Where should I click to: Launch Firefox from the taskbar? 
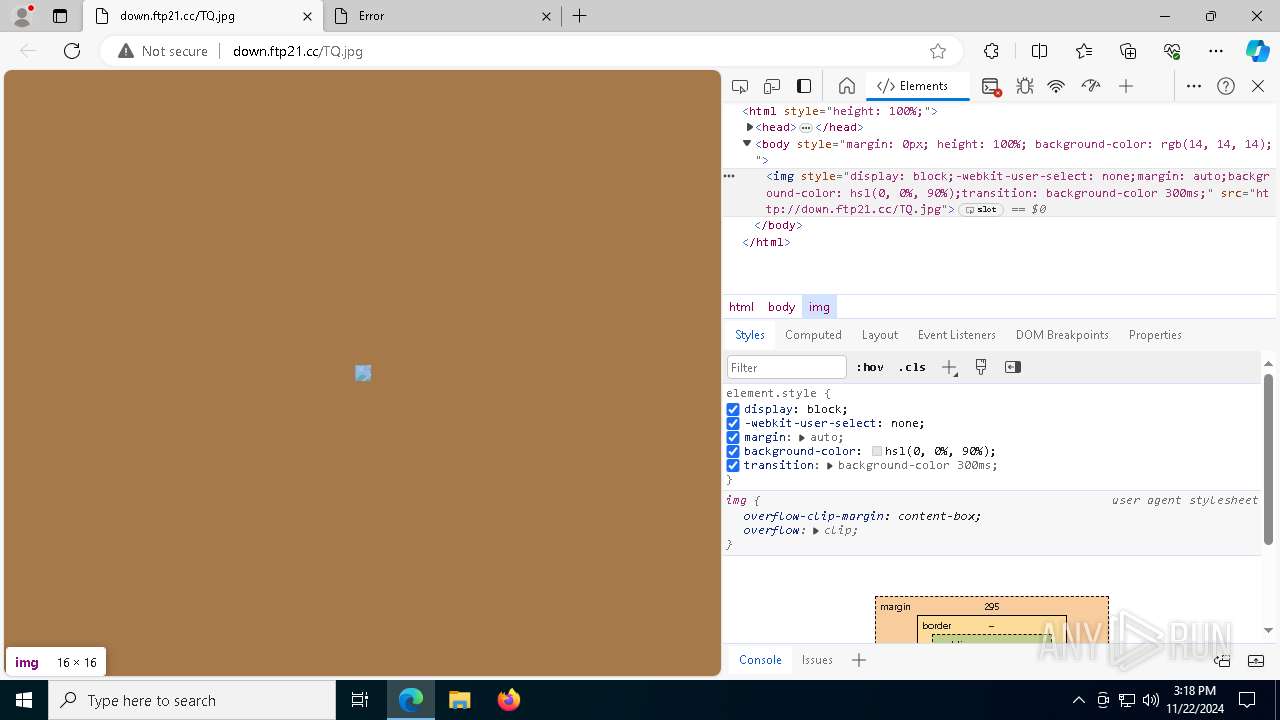tap(508, 700)
